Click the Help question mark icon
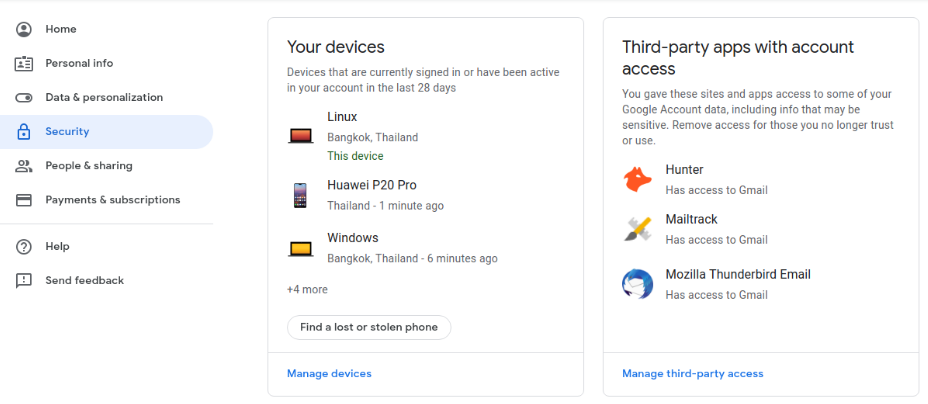This screenshot has width=928, height=404. [x=24, y=247]
